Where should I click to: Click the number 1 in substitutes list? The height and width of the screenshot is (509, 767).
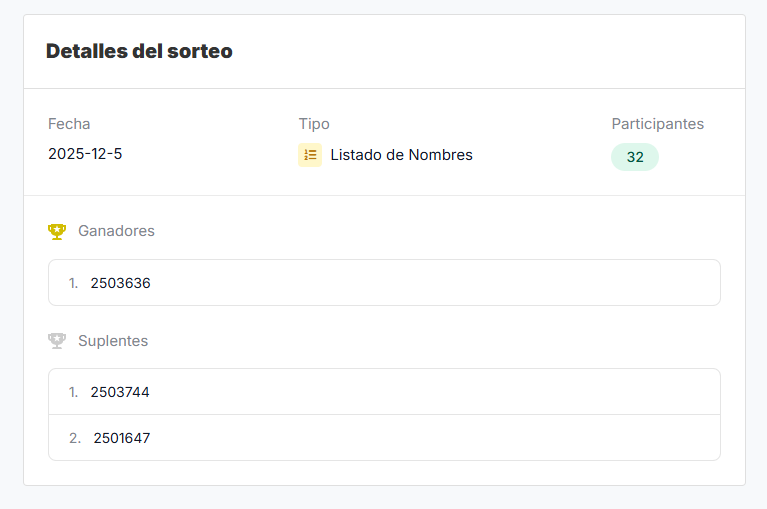coord(73,392)
